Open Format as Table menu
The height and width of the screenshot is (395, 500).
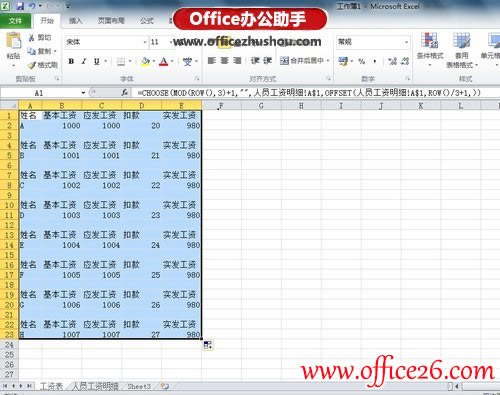462,50
